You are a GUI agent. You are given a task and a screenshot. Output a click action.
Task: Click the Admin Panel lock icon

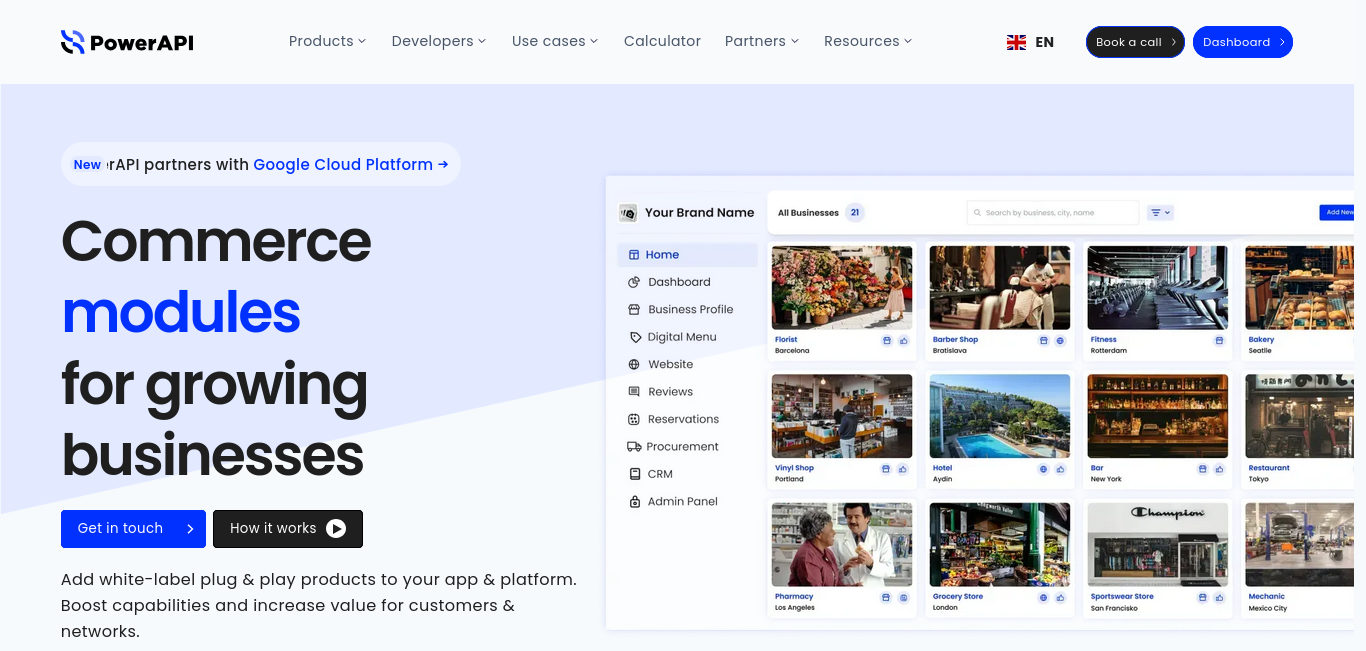[x=634, y=502]
